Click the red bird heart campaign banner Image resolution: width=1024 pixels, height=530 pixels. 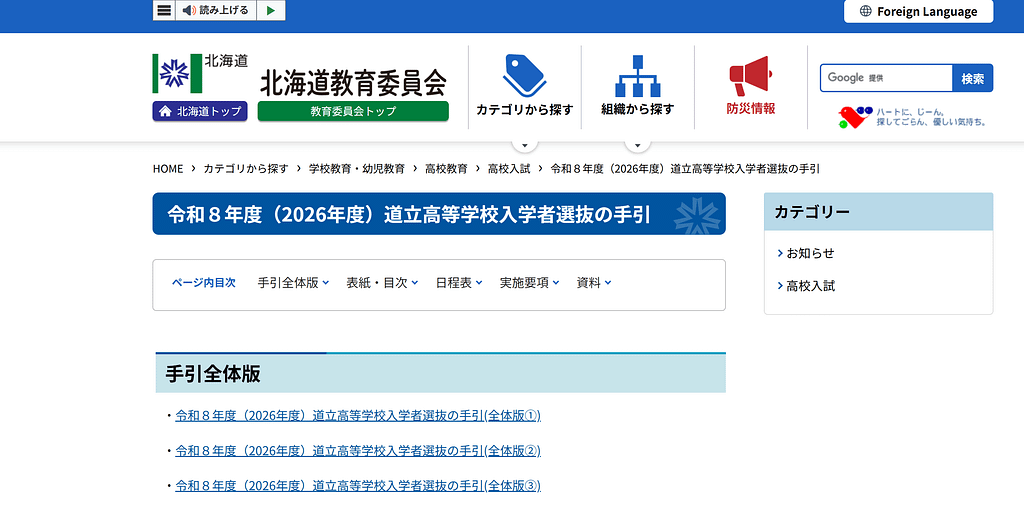912,117
